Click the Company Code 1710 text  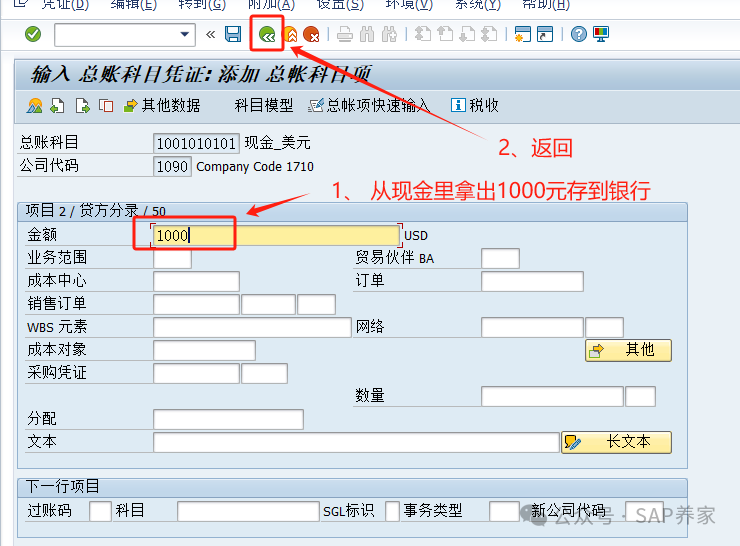click(255, 167)
